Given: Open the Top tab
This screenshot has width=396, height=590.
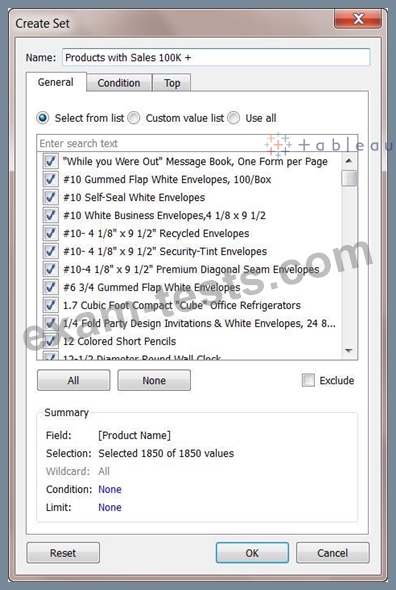Looking at the screenshot, I should coord(172,83).
